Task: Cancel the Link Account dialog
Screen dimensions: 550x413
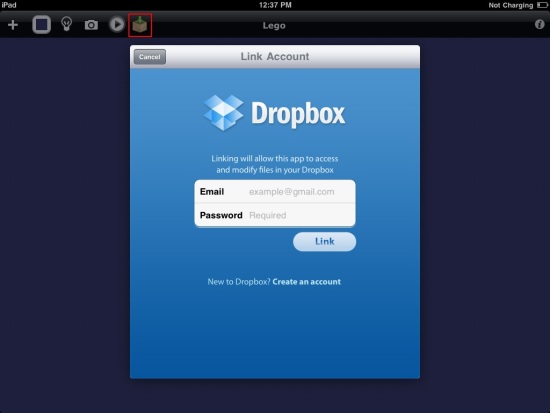Action: pyautogui.click(x=150, y=57)
